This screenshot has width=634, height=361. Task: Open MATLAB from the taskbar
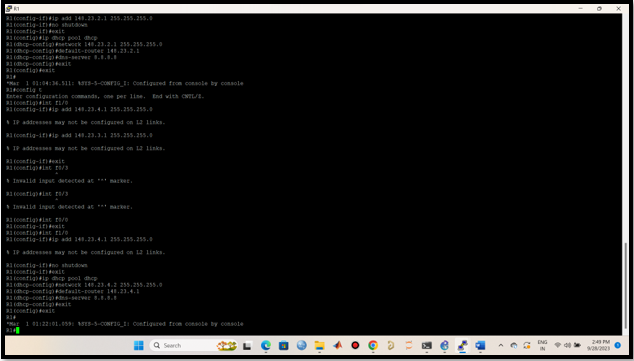coord(338,346)
